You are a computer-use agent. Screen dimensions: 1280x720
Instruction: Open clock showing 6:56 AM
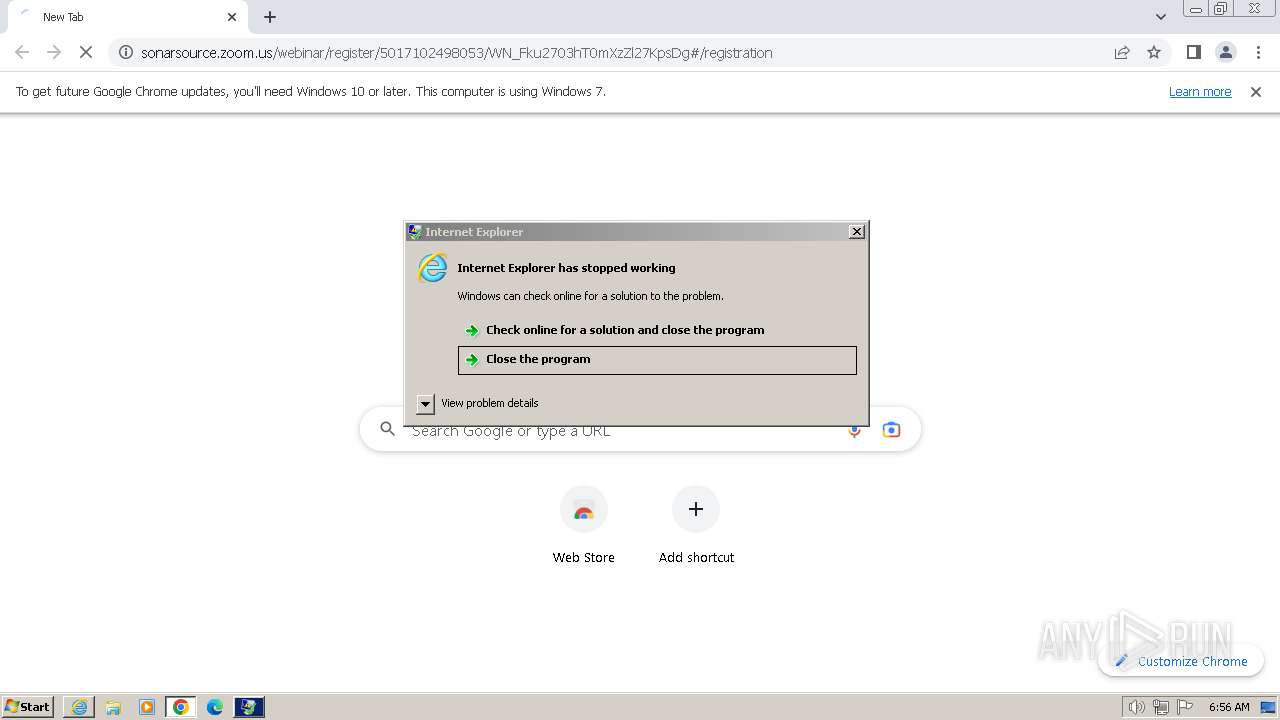pos(1229,707)
